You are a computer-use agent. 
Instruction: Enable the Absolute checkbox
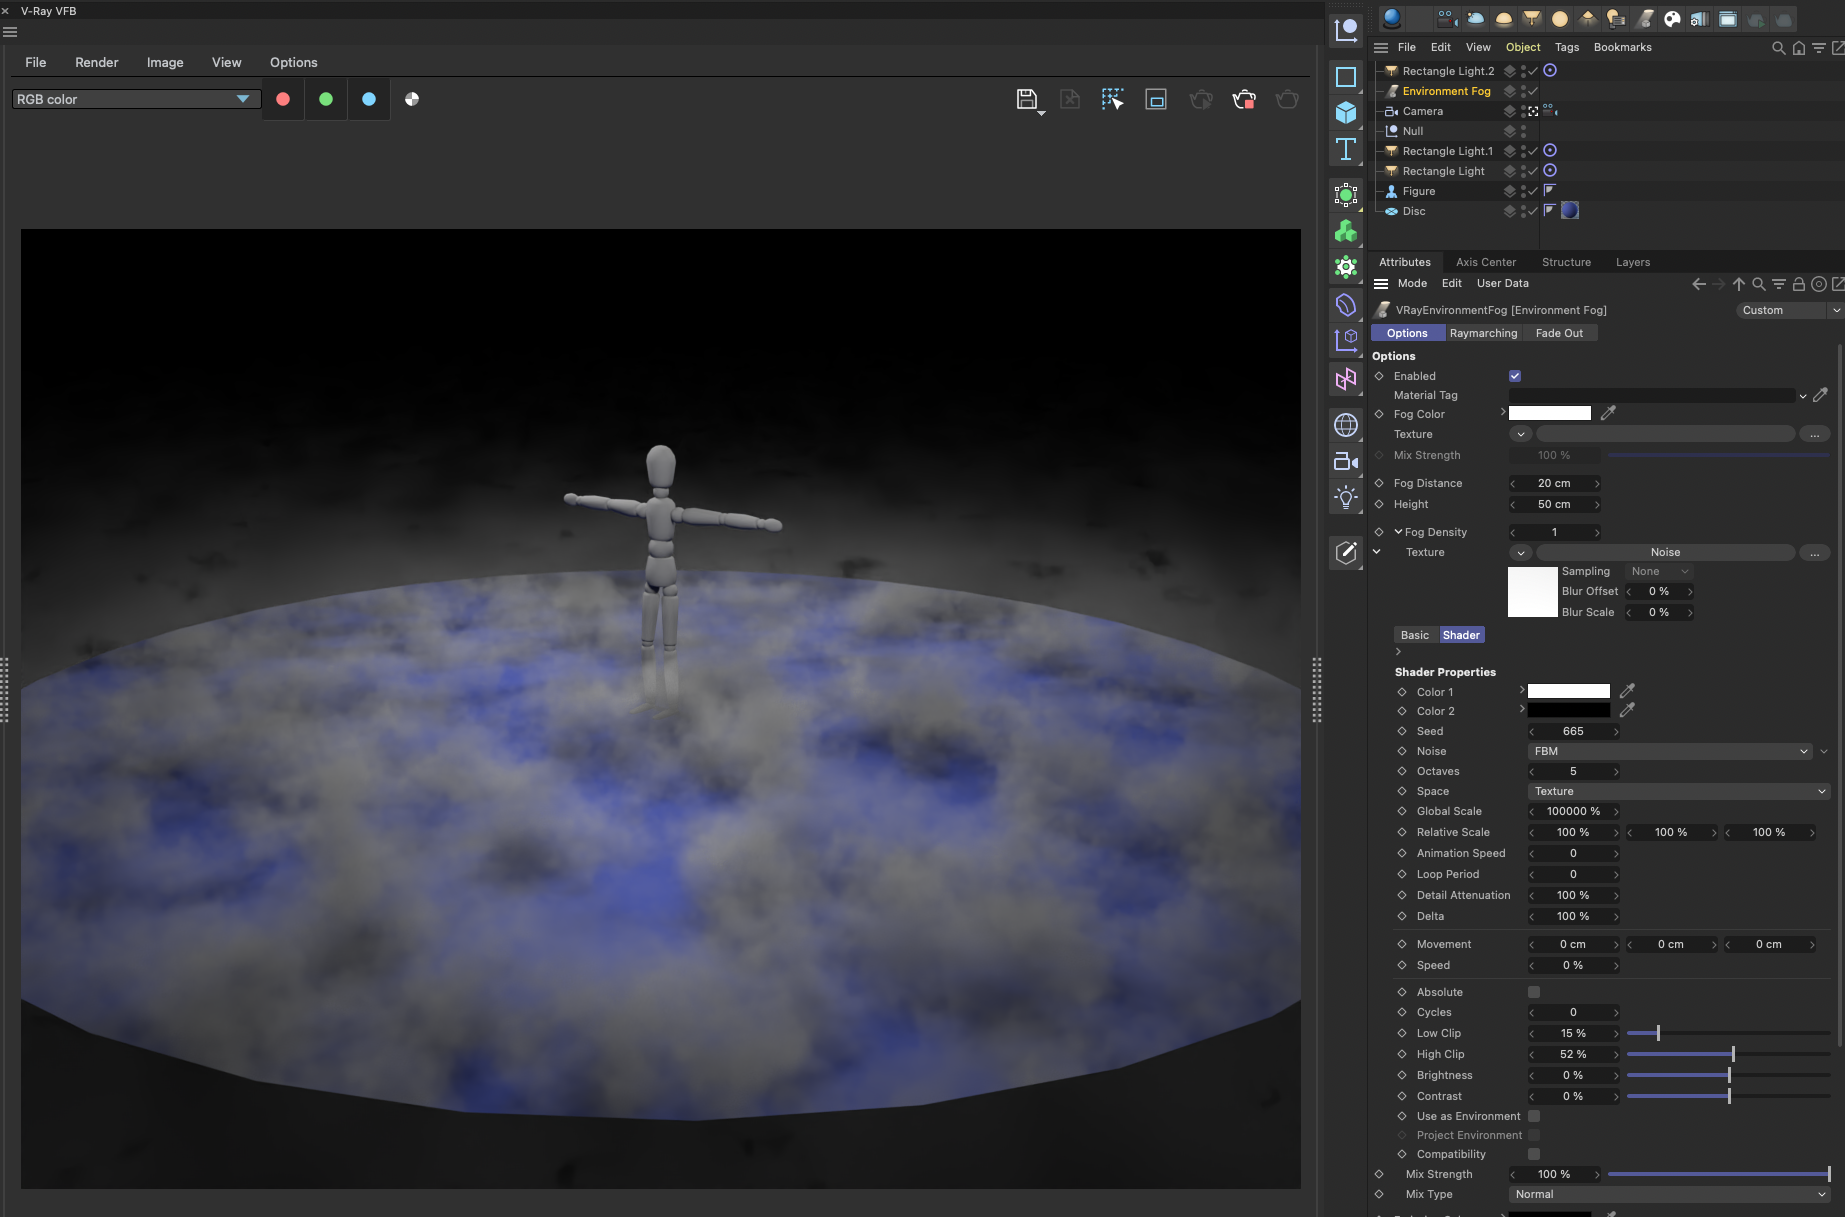click(1534, 992)
